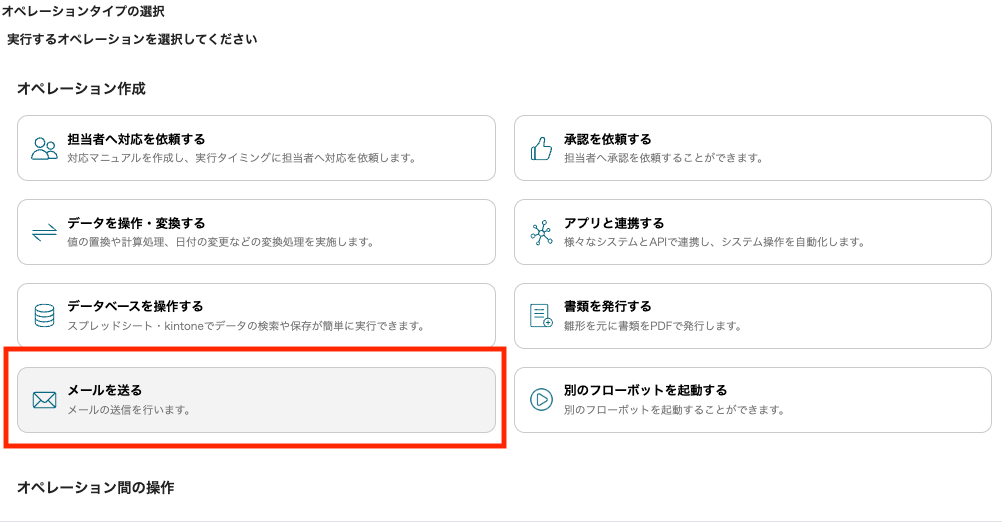Click the オペレーション作成 section heading

click(x=81, y=89)
